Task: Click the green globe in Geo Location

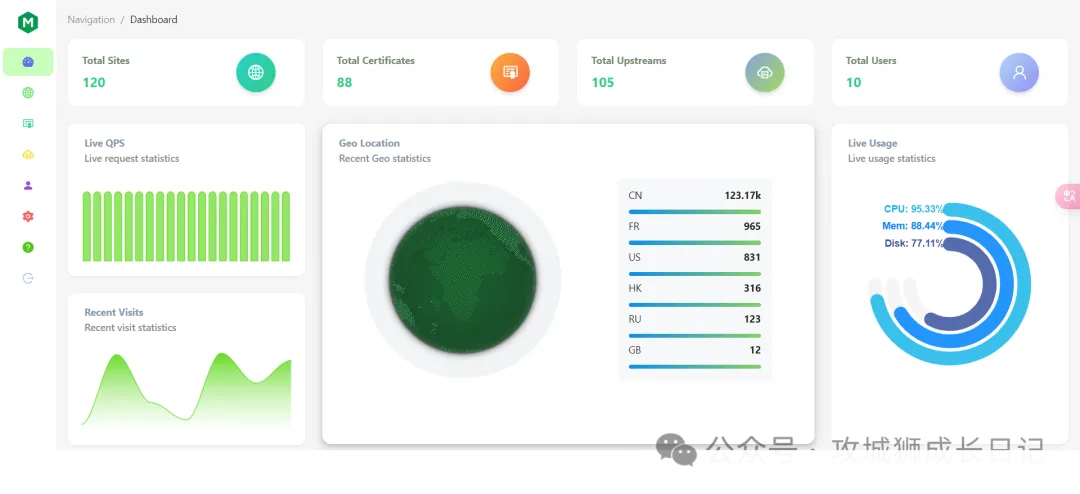Action: (x=462, y=280)
